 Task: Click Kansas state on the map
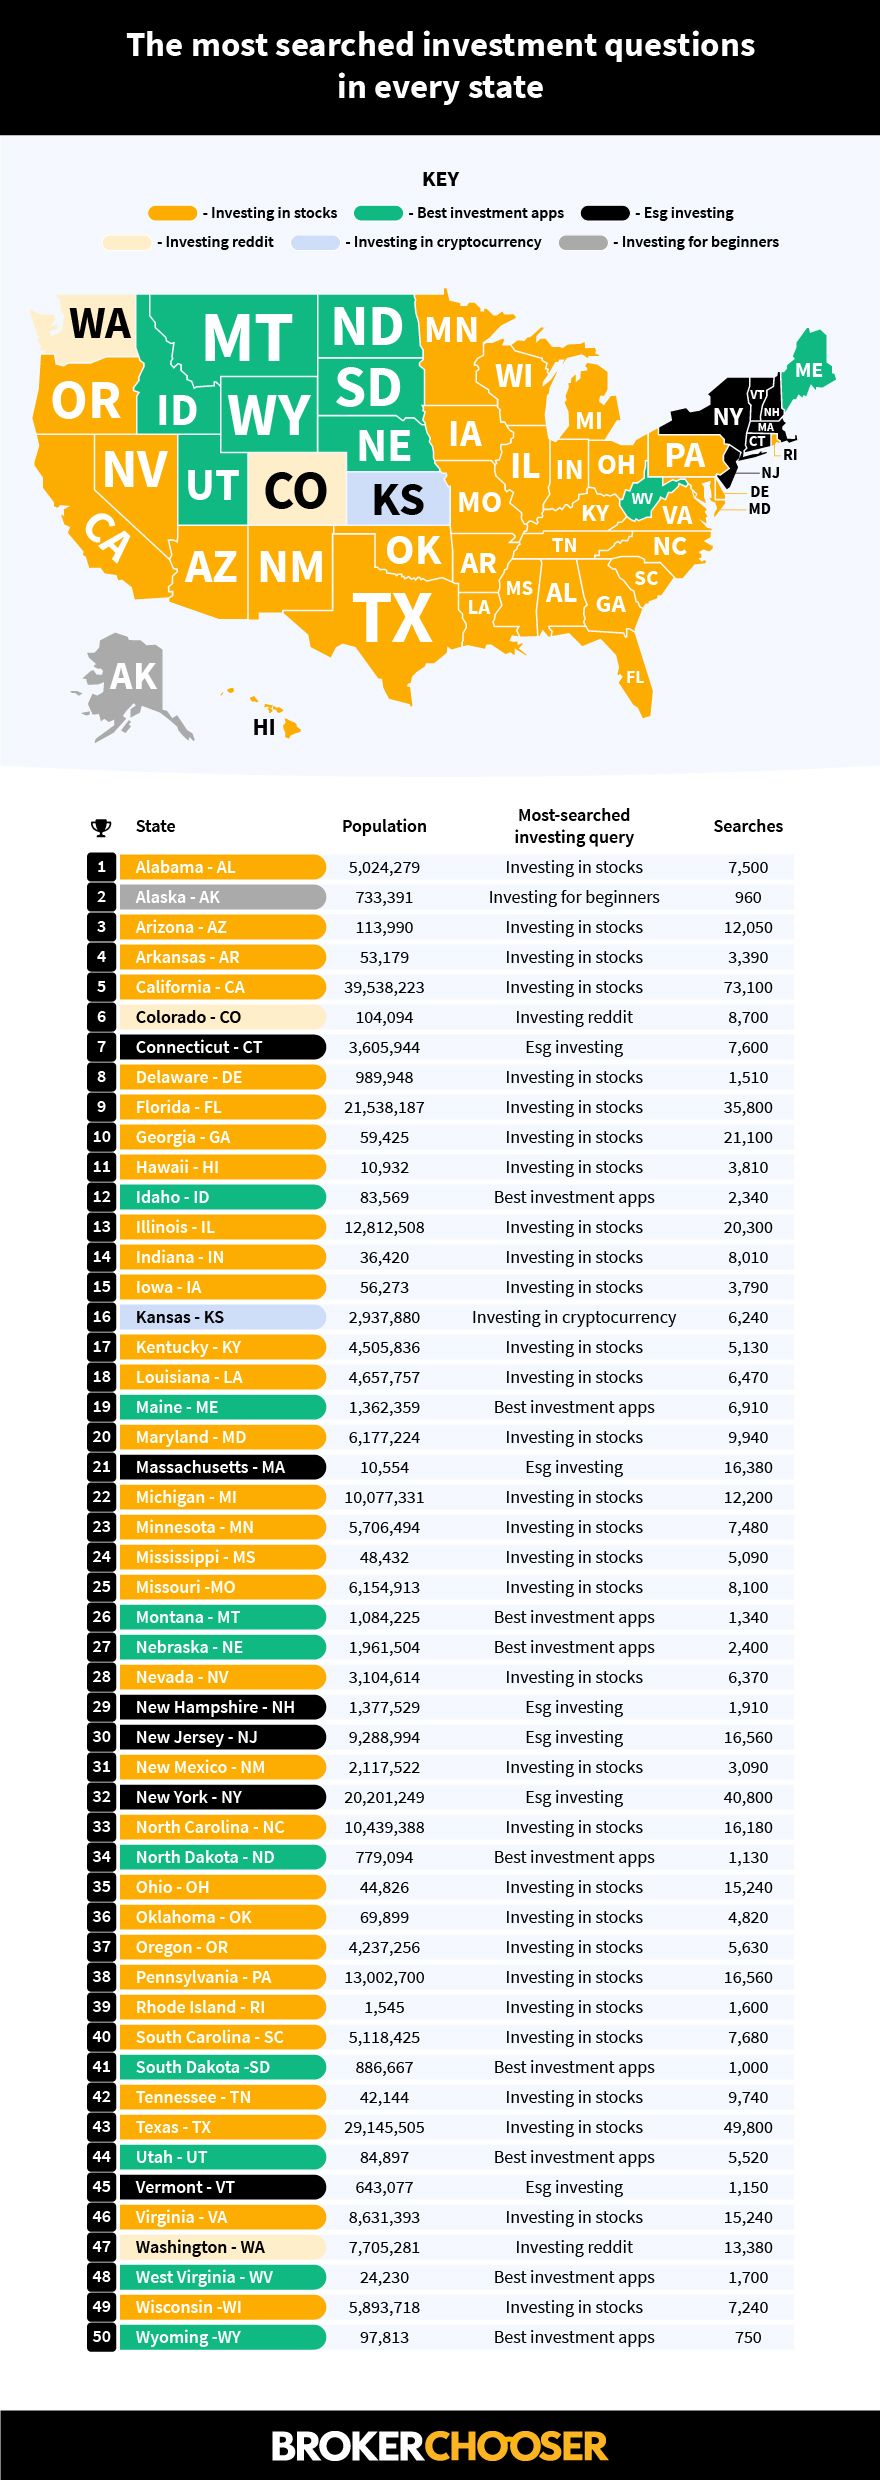[398, 499]
